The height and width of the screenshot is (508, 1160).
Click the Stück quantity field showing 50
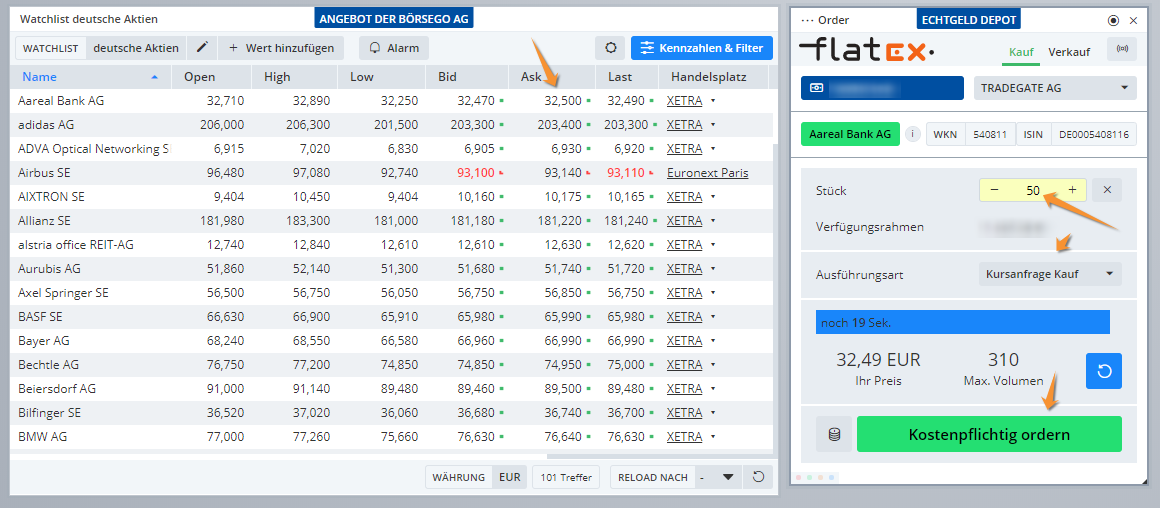(1033, 190)
